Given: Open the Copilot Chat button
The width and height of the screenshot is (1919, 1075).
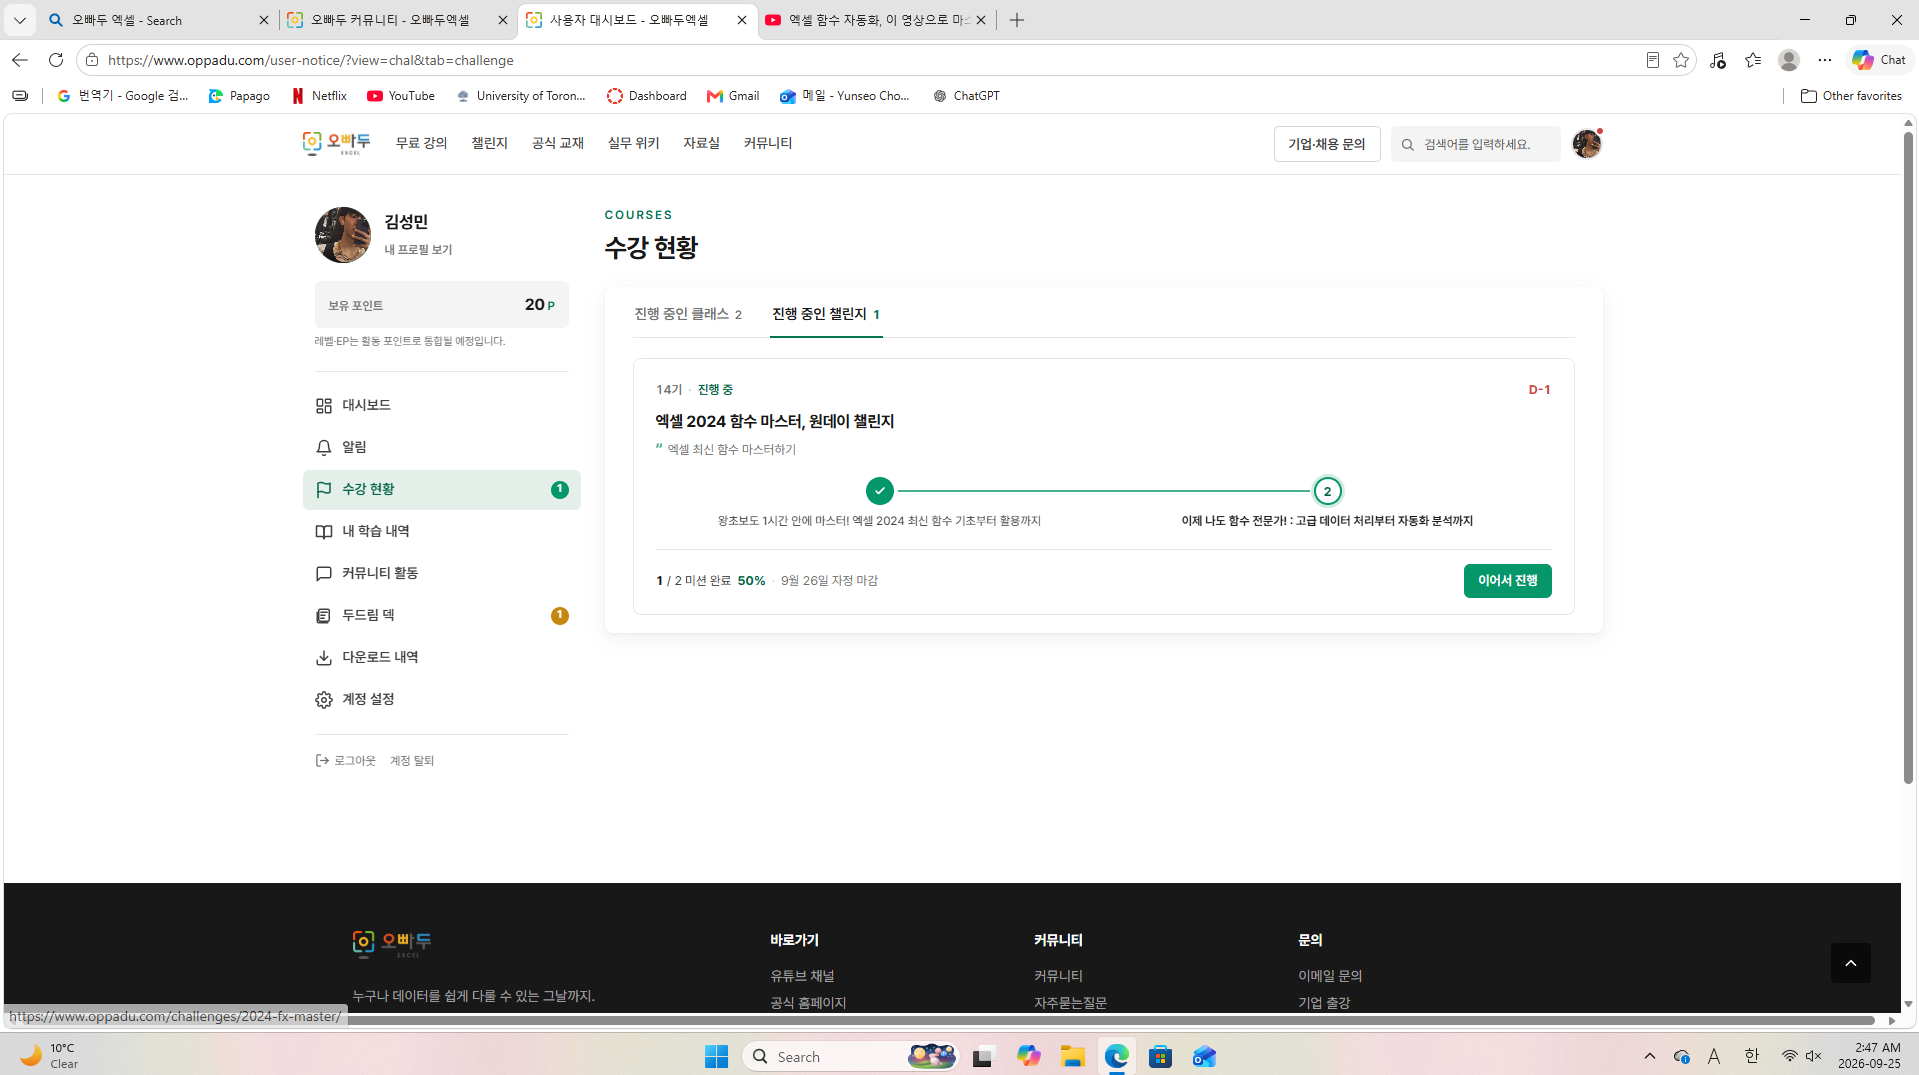Looking at the screenshot, I should coord(1879,60).
